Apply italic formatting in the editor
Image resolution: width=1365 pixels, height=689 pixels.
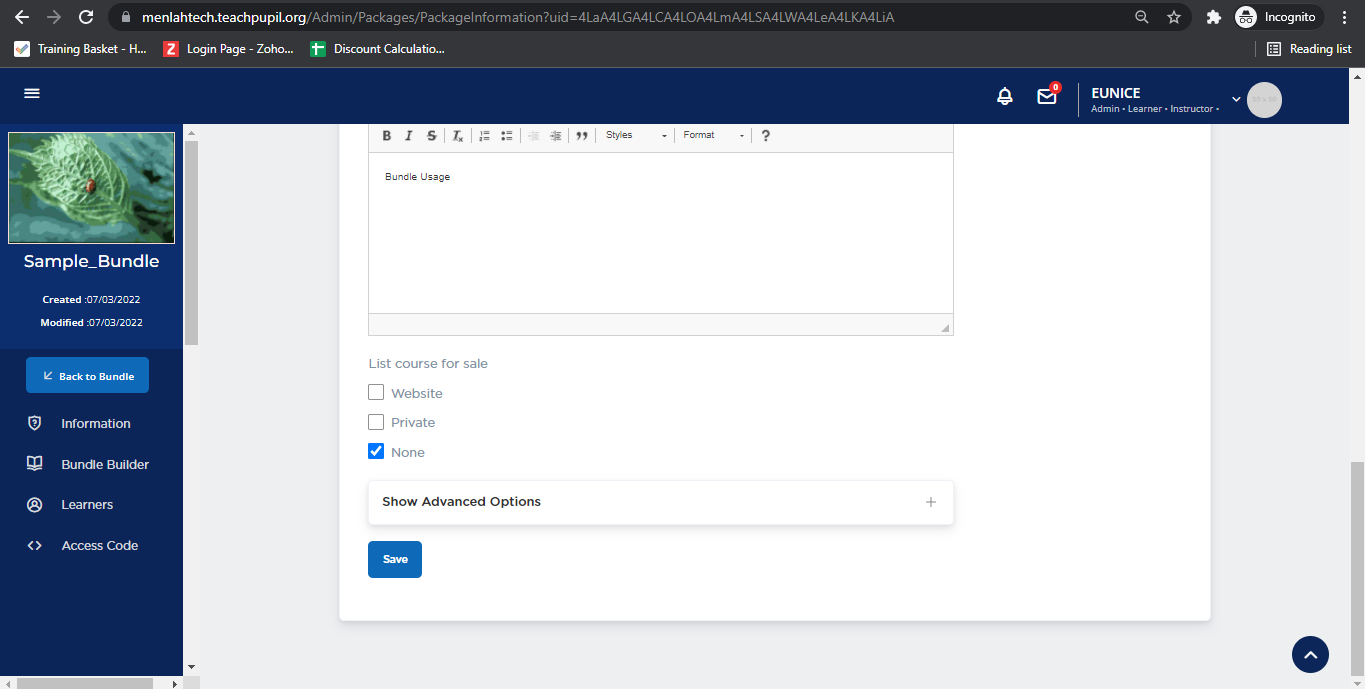409,136
